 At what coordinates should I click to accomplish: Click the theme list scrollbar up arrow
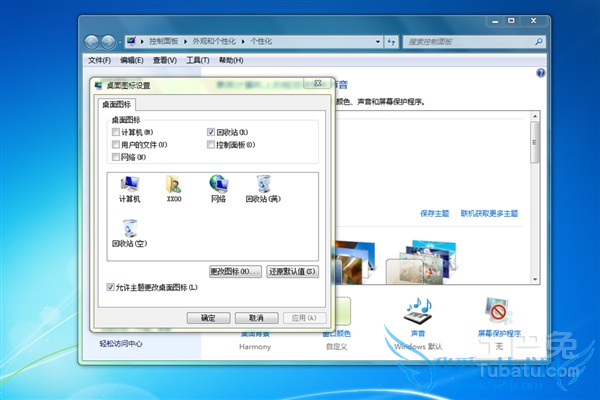[535, 116]
